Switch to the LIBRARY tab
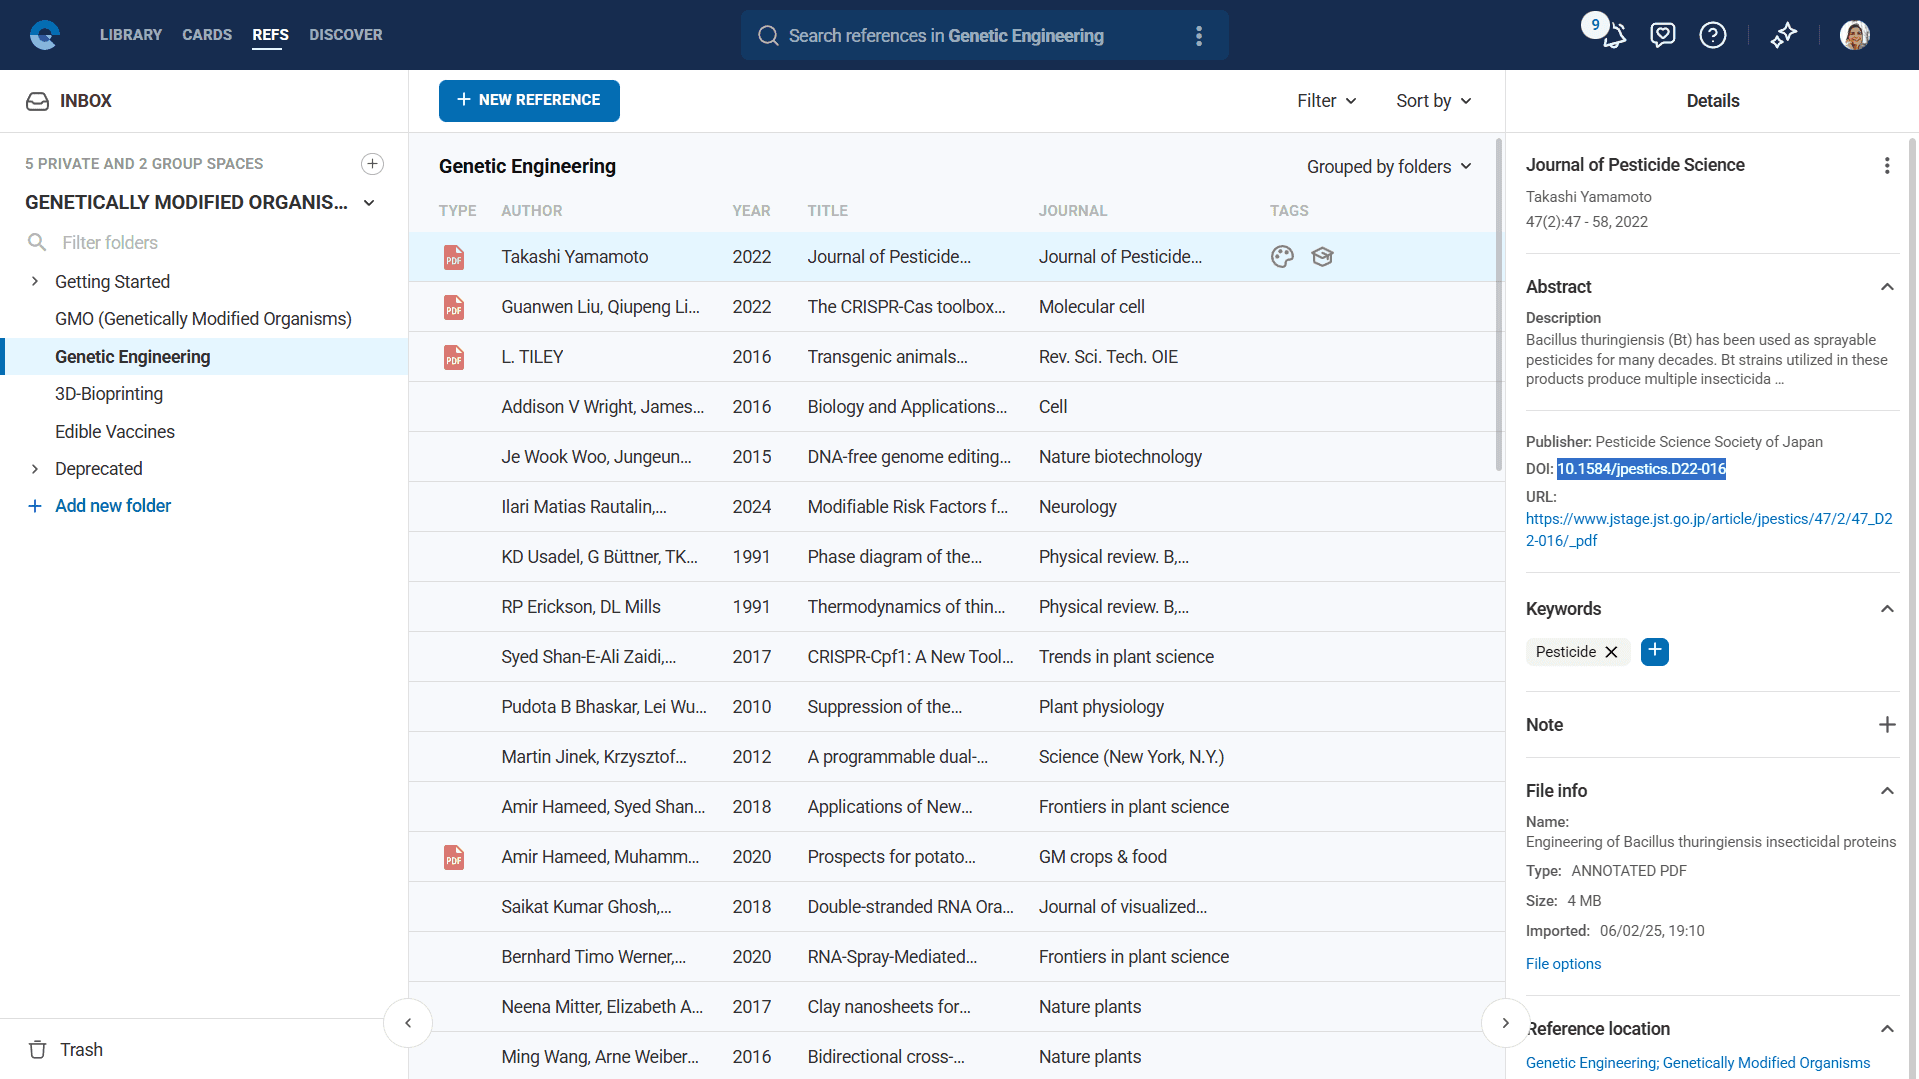The width and height of the screenshot is (1919, 1079). click(x=130, y=35)
